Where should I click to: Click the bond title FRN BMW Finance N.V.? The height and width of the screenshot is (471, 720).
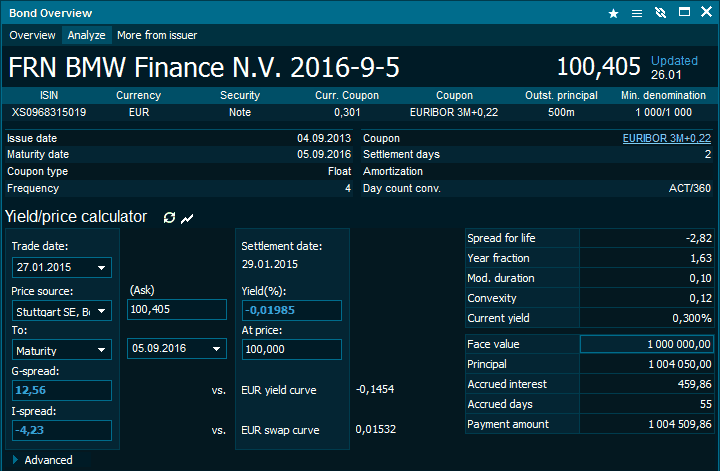[x=204, y=67]
